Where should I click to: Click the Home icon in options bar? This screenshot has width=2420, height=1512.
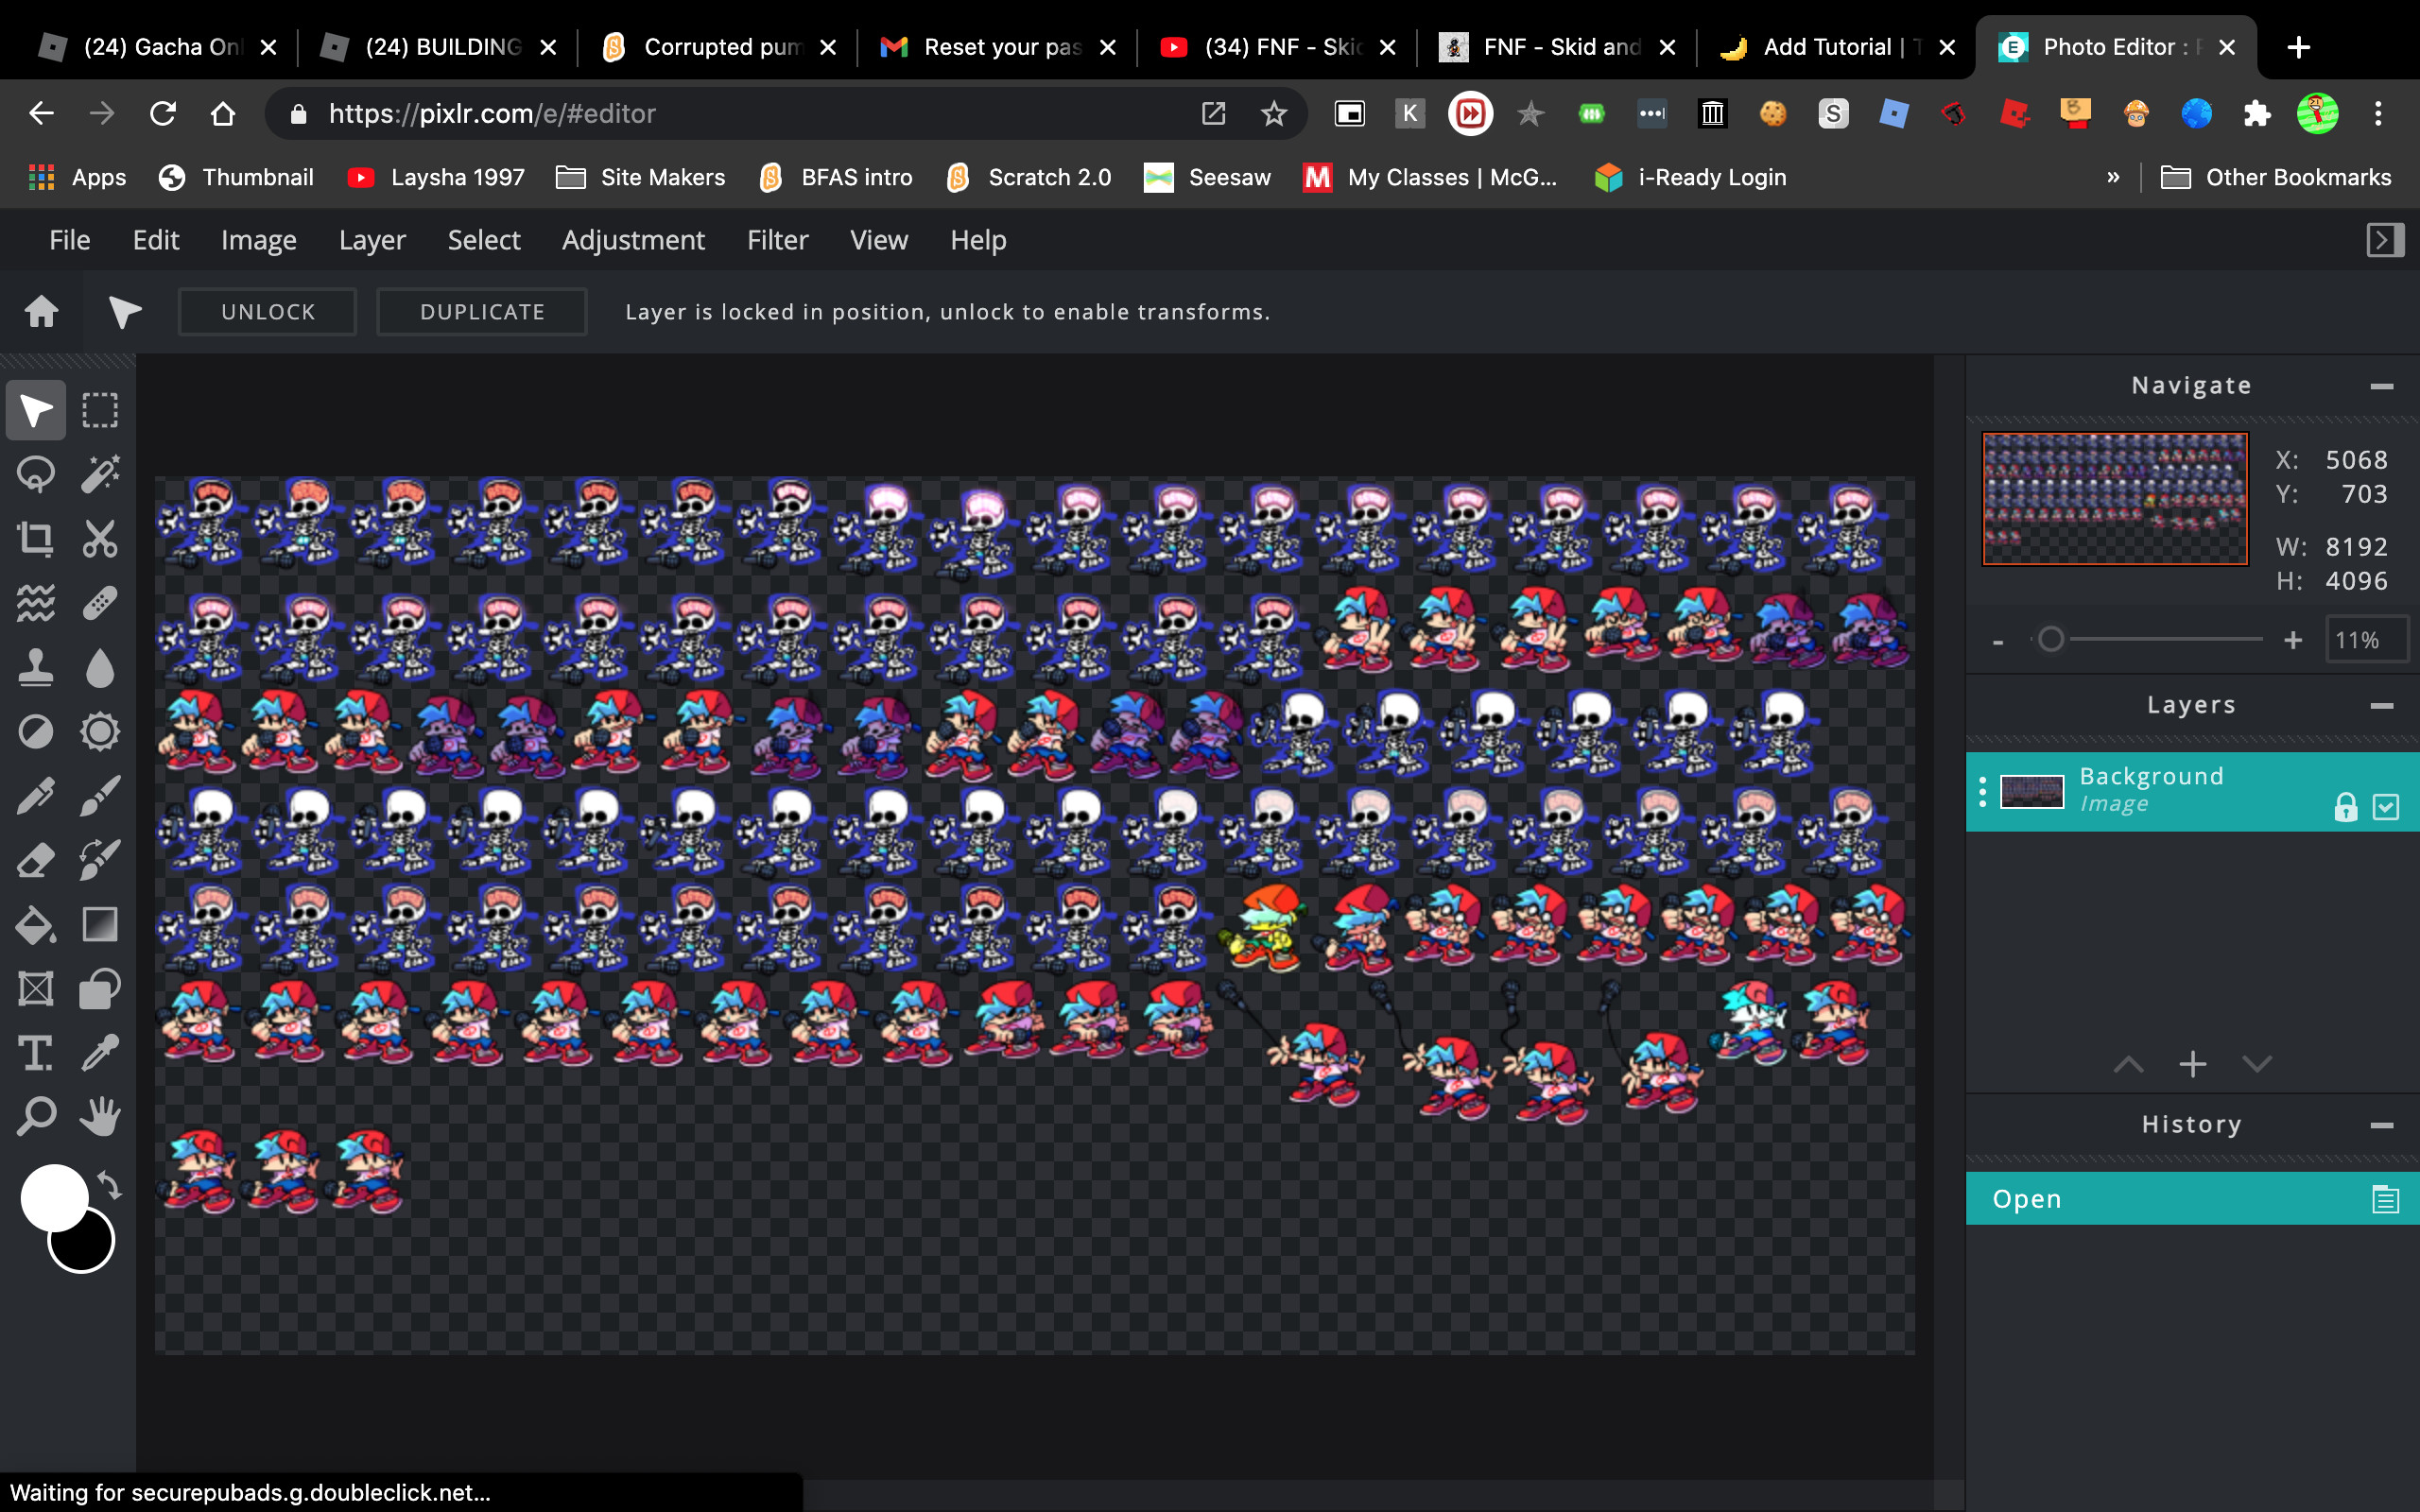41,312
